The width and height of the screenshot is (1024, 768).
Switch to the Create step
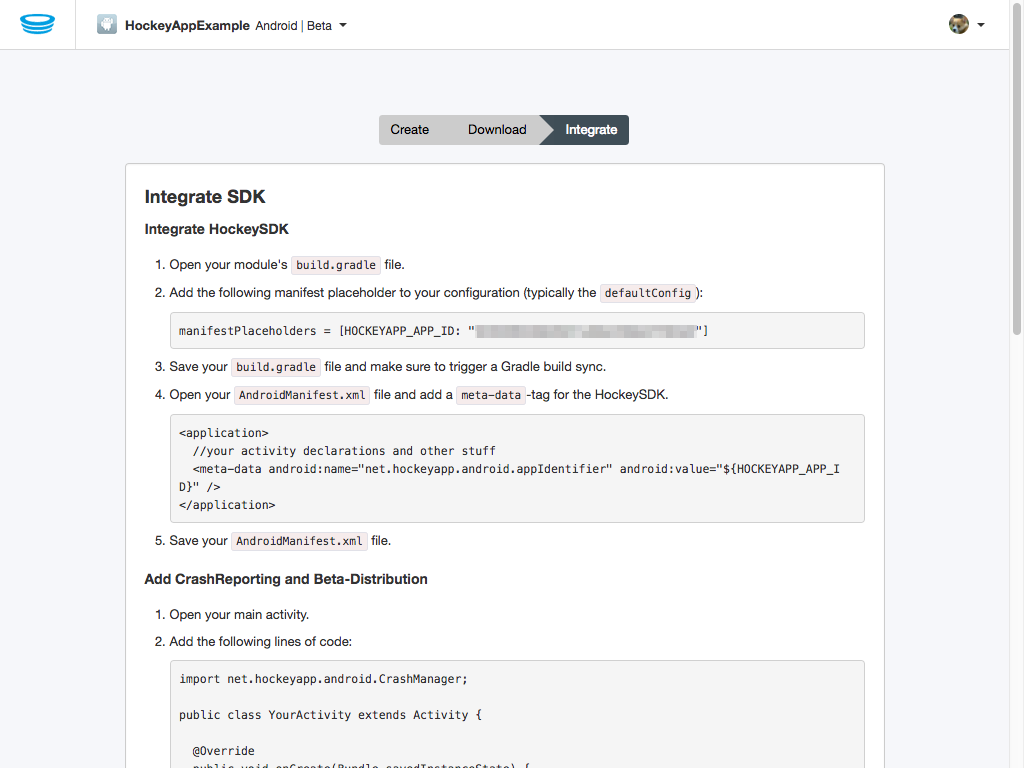tap(410, 129)
